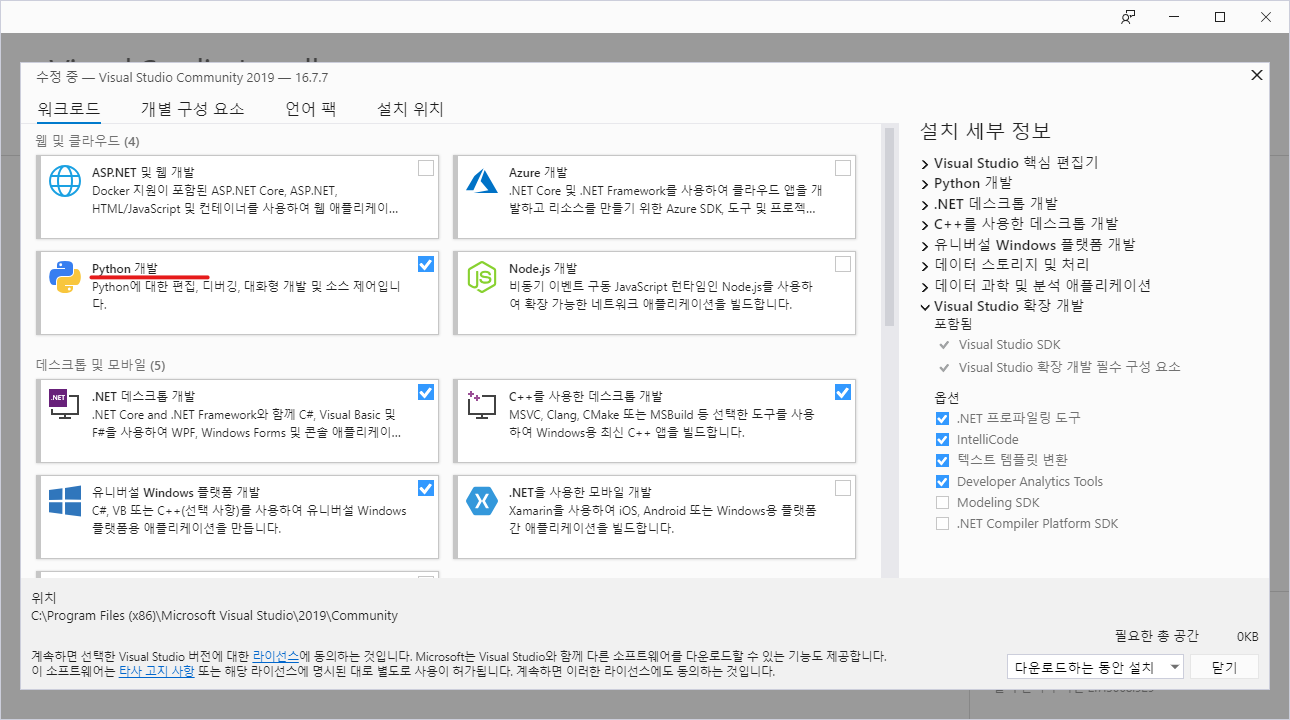This screenshot has height=720, width=1290.
Task: Uncheck the 텍스트 템플릿 변환 option
Action: pos(942,460)
